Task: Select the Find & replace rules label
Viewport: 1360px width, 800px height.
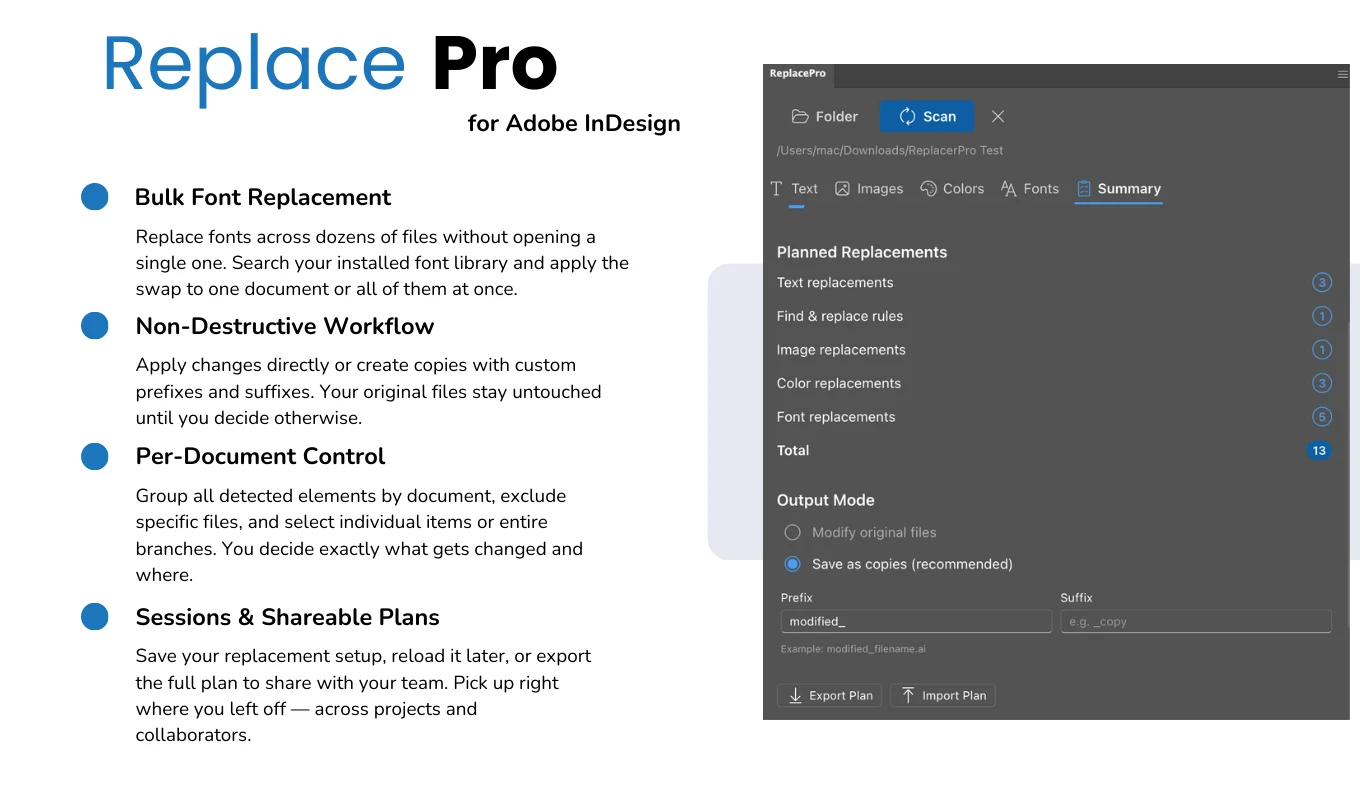Action: click(840, 316)
